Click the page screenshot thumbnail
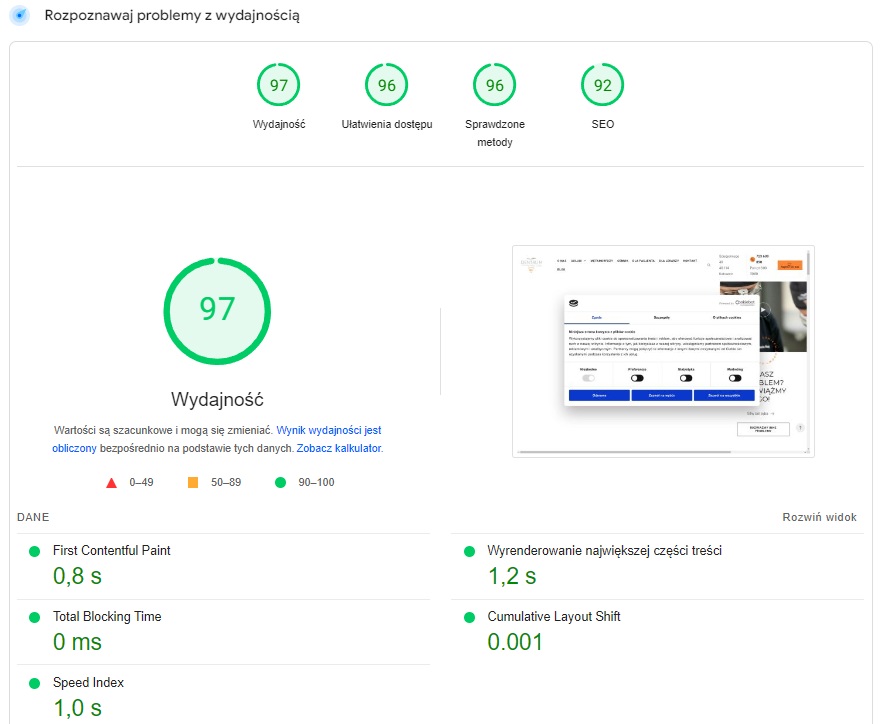The image size is (883, 724). click(663, 351)
